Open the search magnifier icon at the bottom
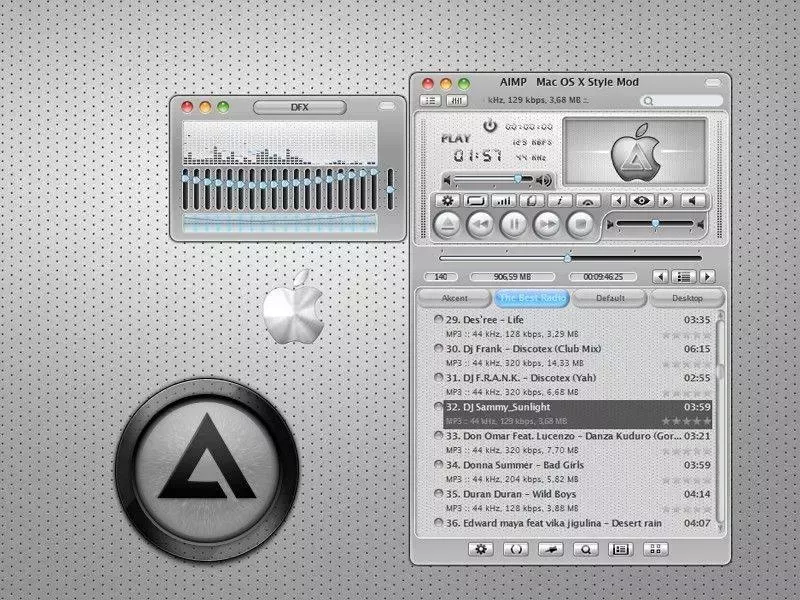800x600 pixels. [x=585, y=549]
